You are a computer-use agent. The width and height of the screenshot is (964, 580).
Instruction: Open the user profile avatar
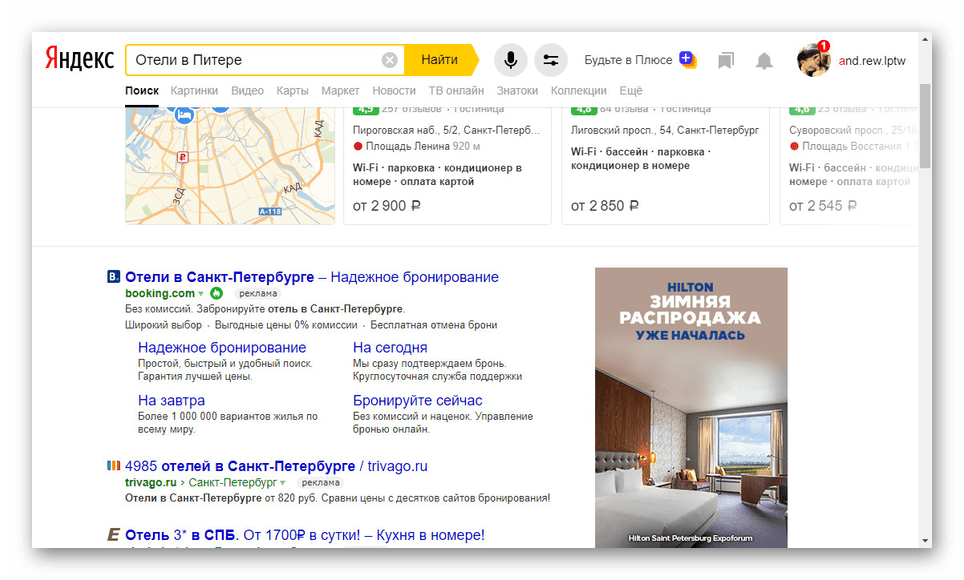coord(813,60)
